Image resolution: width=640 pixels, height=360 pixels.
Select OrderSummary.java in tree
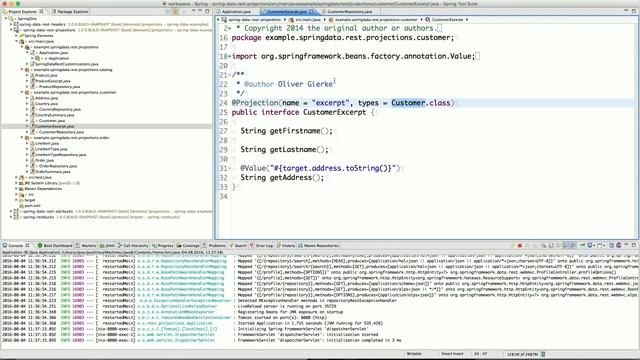(x=52, y=172)
